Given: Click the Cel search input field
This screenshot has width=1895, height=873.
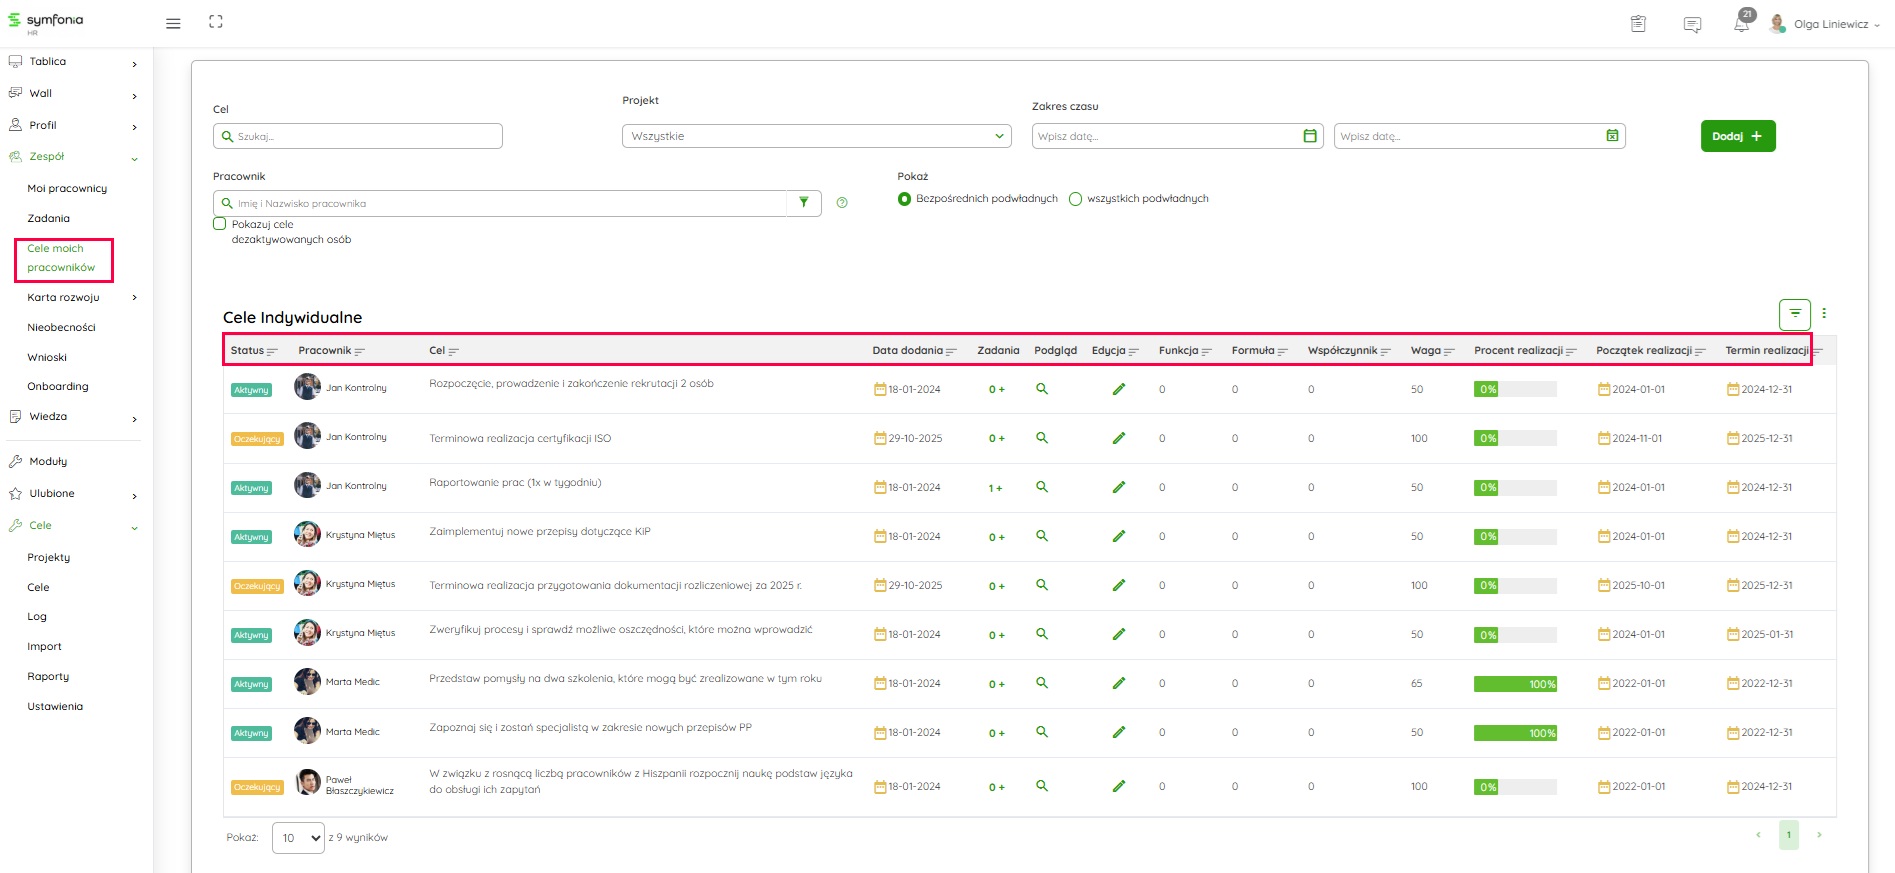Looking at the screenshot, I should pyautogui.click(x=358, y=136).
